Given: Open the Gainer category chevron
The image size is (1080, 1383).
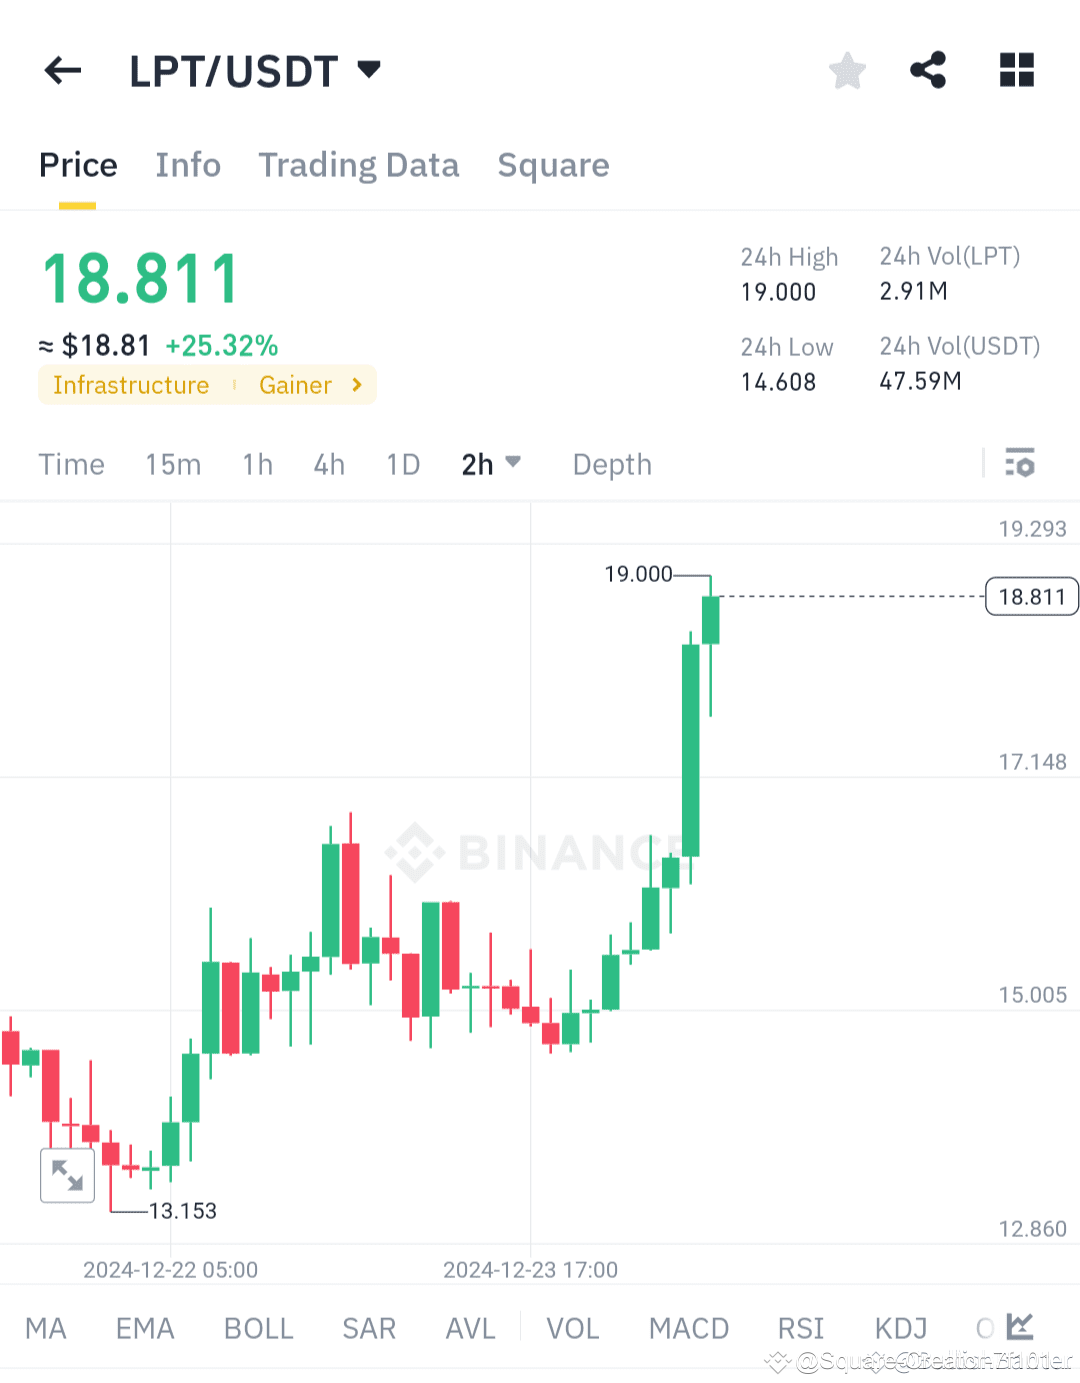Looking at the screenshot, I should tap(356, 384).
